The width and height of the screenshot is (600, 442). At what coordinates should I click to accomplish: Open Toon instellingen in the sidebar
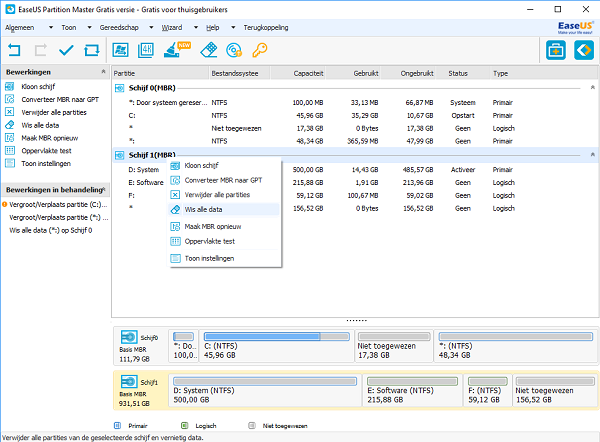[x=46, y=164]
